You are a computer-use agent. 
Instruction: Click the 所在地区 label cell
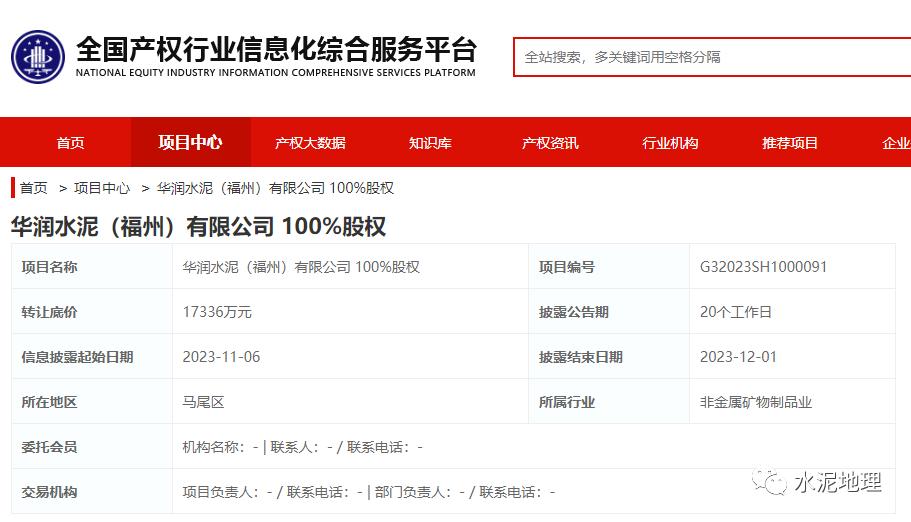[x=92, y=402]
